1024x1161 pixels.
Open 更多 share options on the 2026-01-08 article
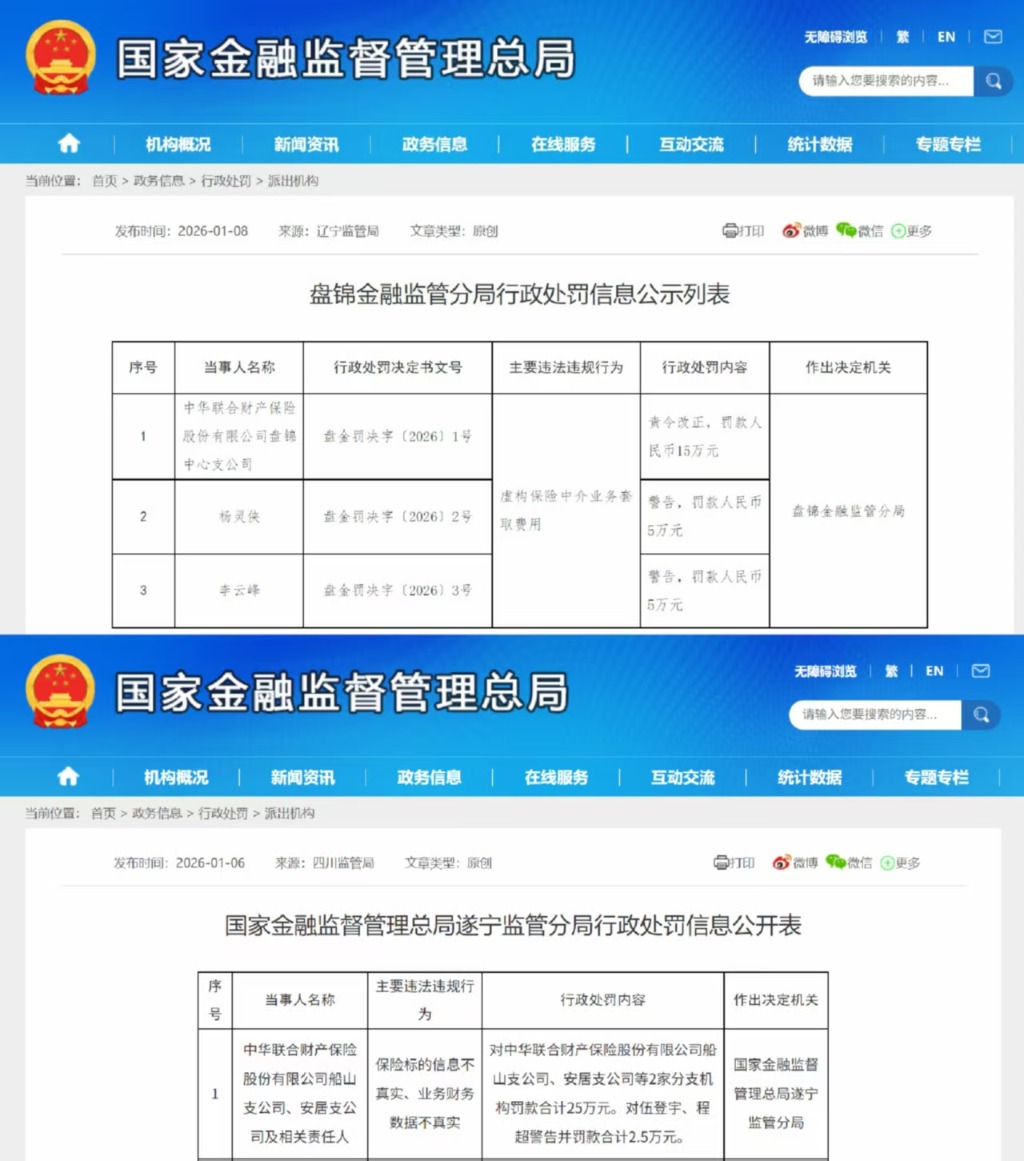click(x=911, y=231)
